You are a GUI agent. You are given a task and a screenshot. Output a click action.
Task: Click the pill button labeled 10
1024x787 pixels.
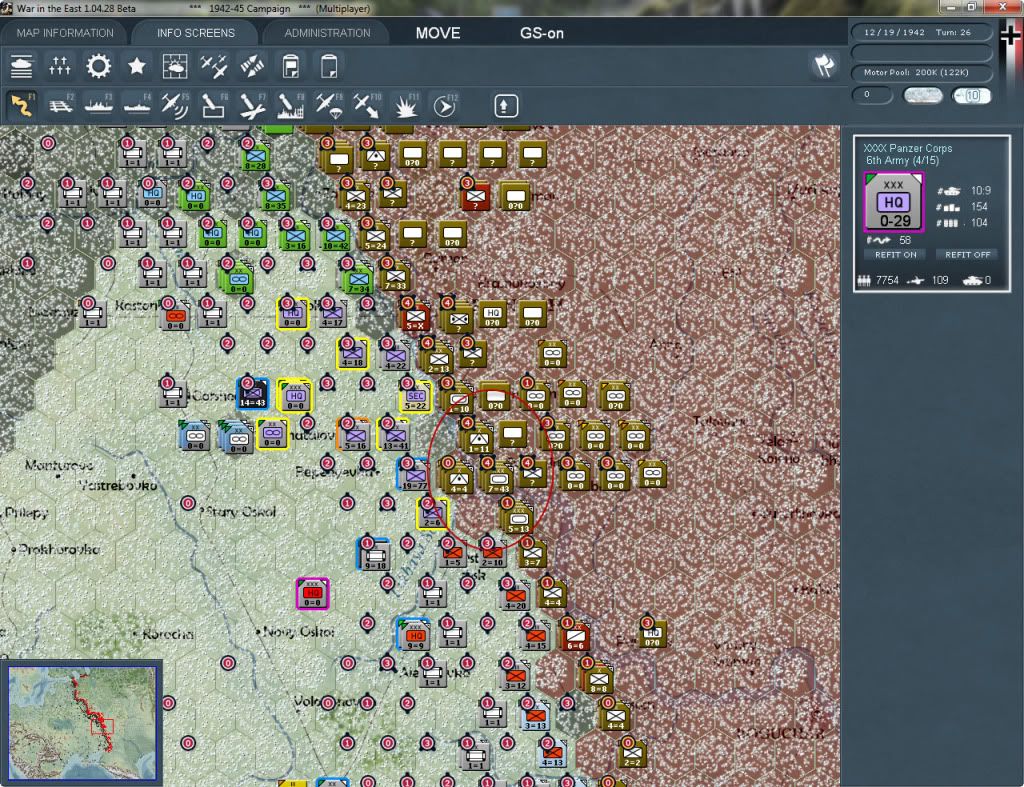click(x=971, y=95)
